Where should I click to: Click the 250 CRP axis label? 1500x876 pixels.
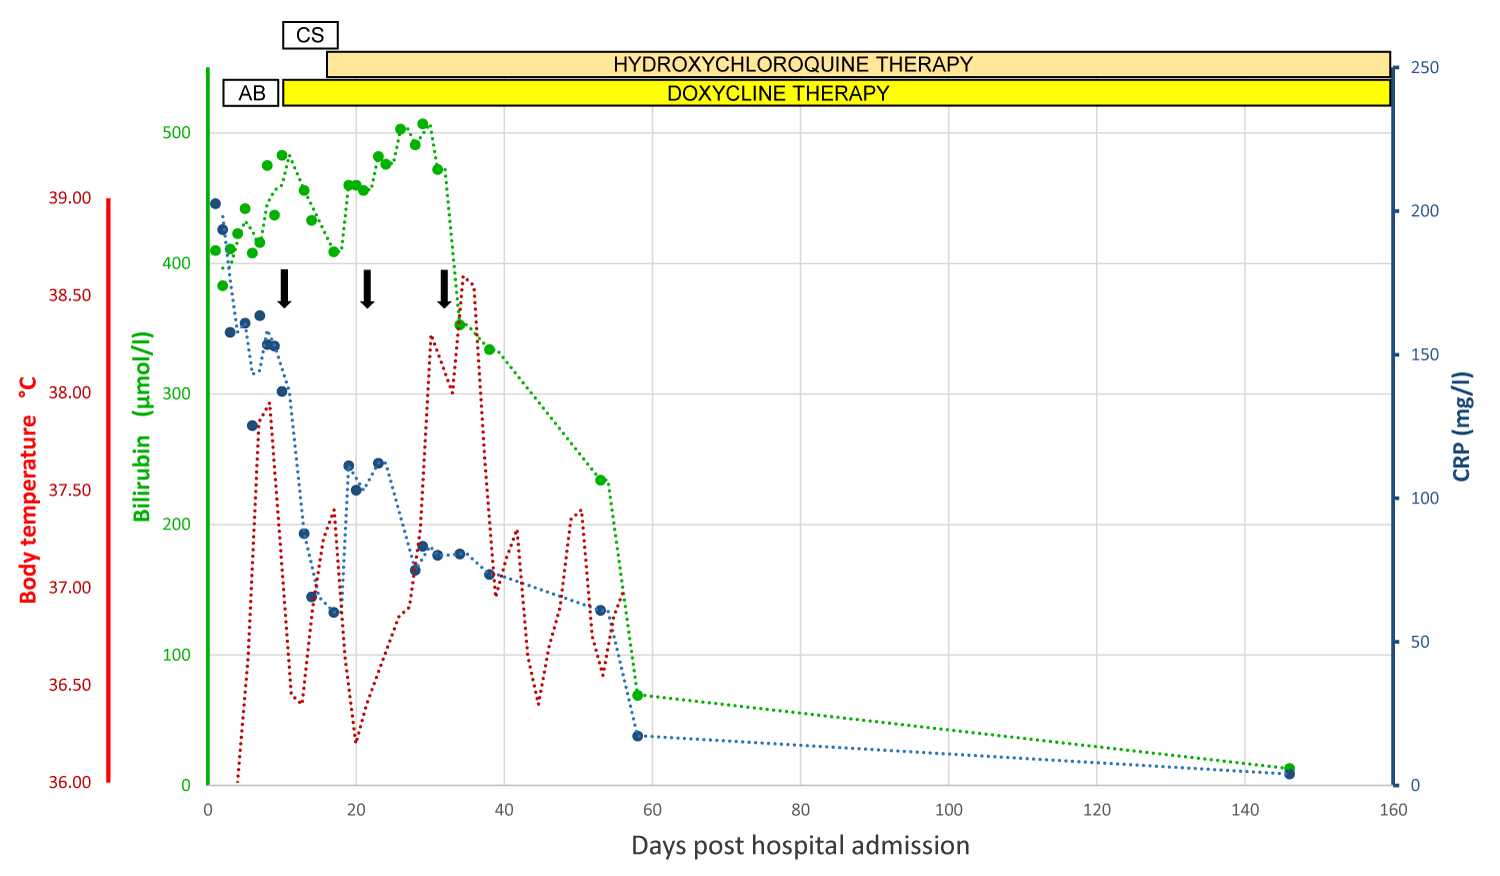click(1425, 68)
